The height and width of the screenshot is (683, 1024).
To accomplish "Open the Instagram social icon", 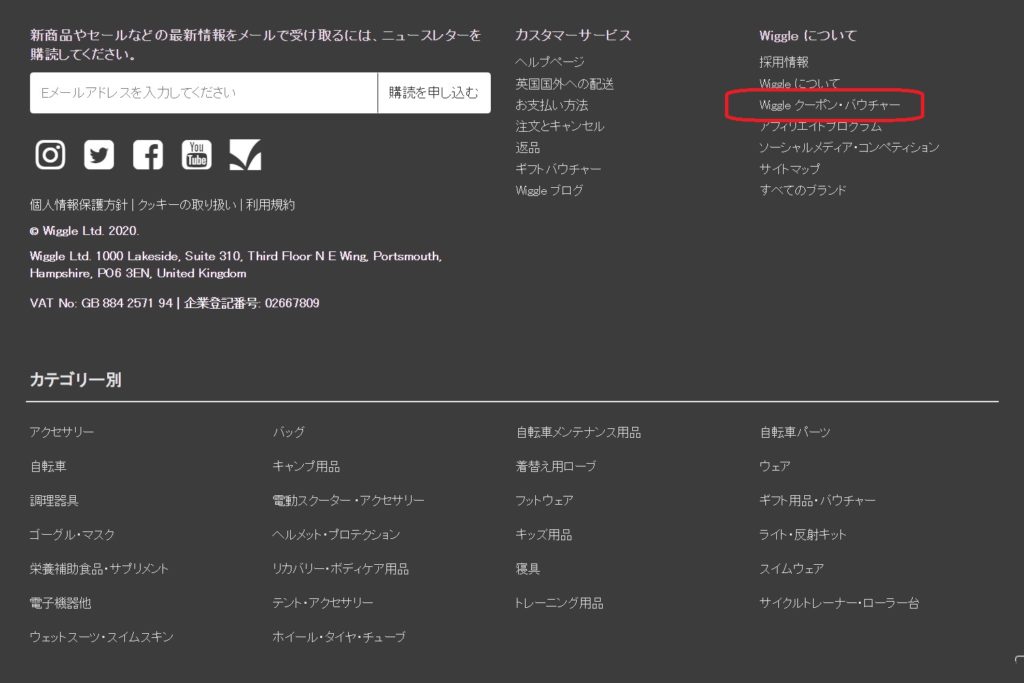I will (x=50, y=154).
